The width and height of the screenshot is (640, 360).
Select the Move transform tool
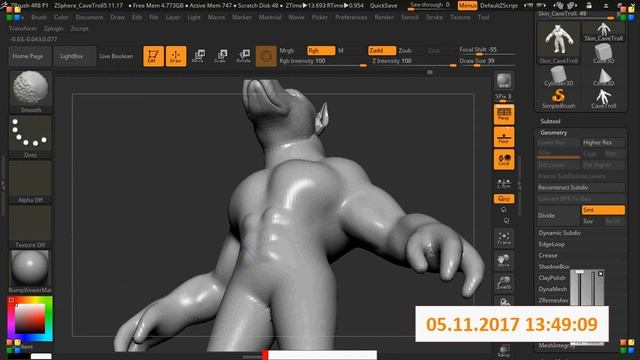pos(198,56)
